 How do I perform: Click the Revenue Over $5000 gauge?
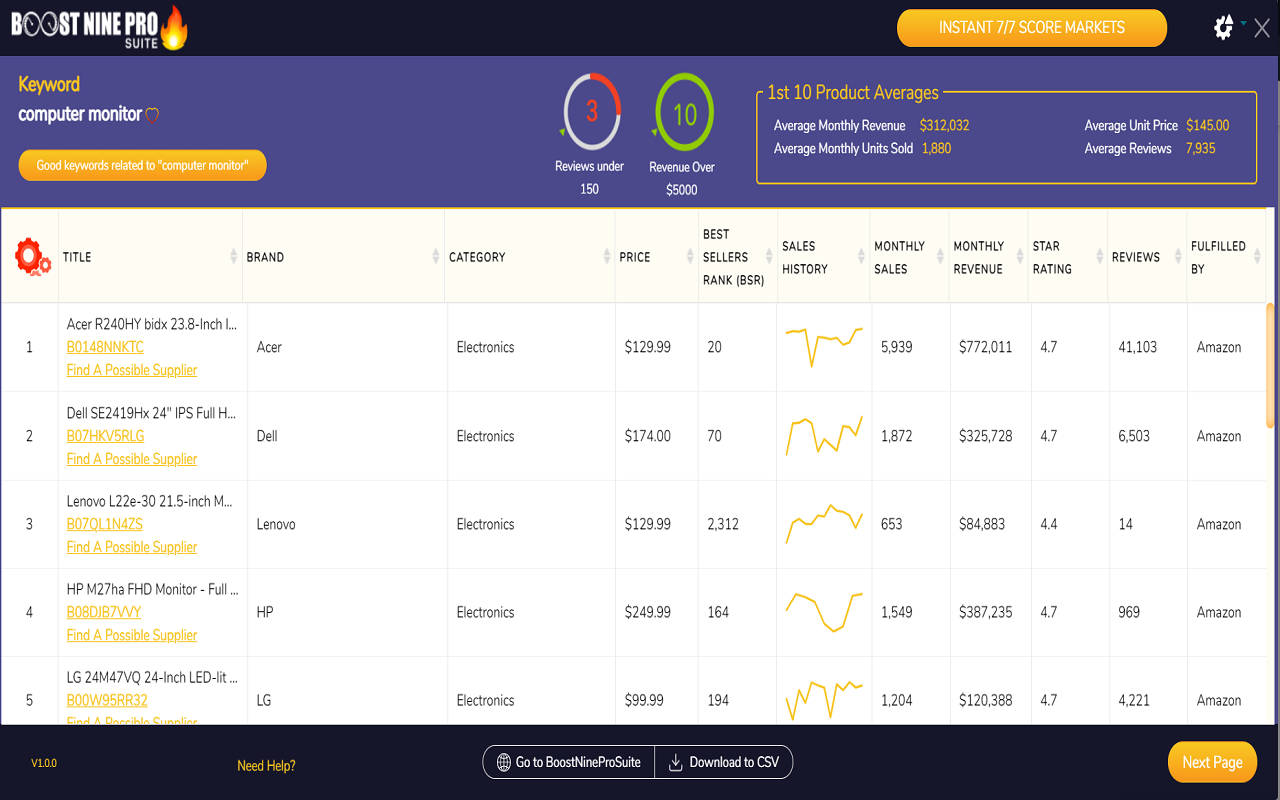(683, 112)
